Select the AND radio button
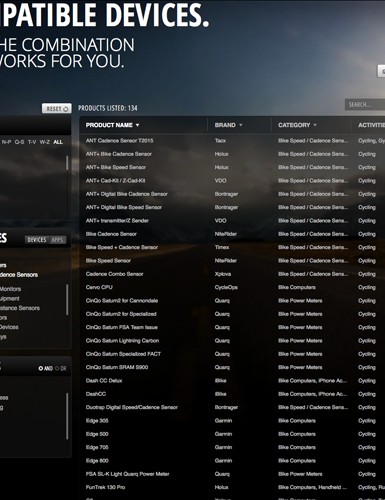The height and width of the screenshot is (500, 385). tap(46, 368)
